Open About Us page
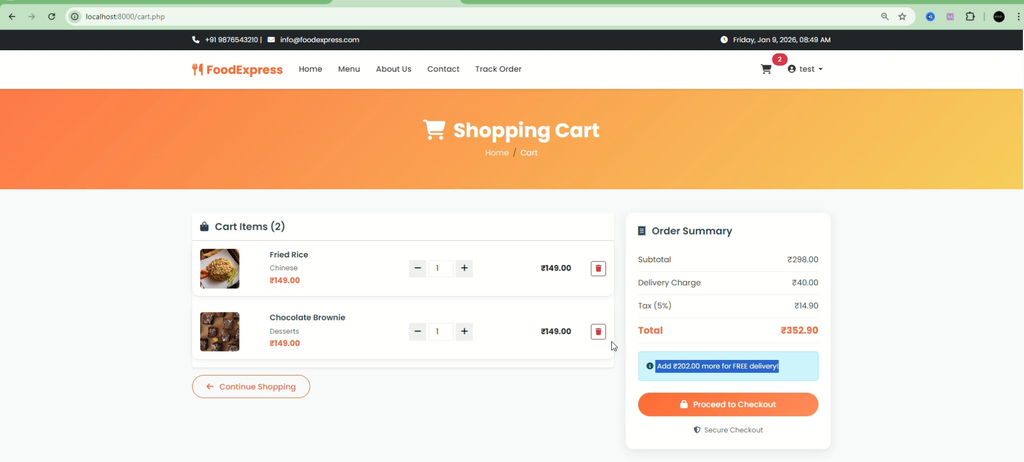The height and width of the screenshot is (462, 1024). [393, 69]
